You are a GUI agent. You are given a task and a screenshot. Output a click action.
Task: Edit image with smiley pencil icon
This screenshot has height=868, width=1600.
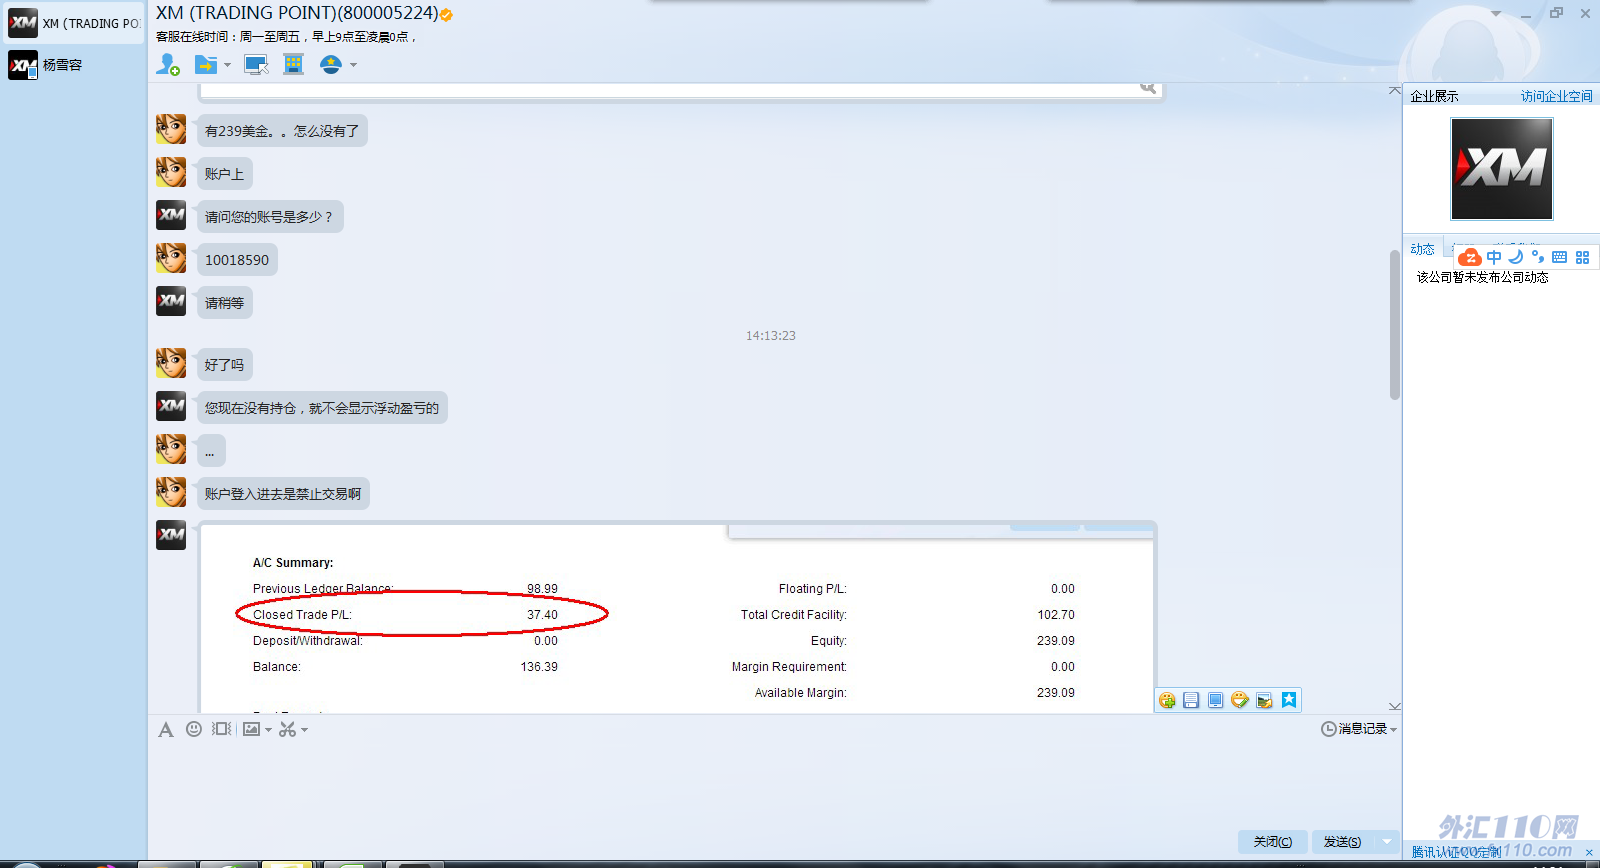click(1240, 700)
